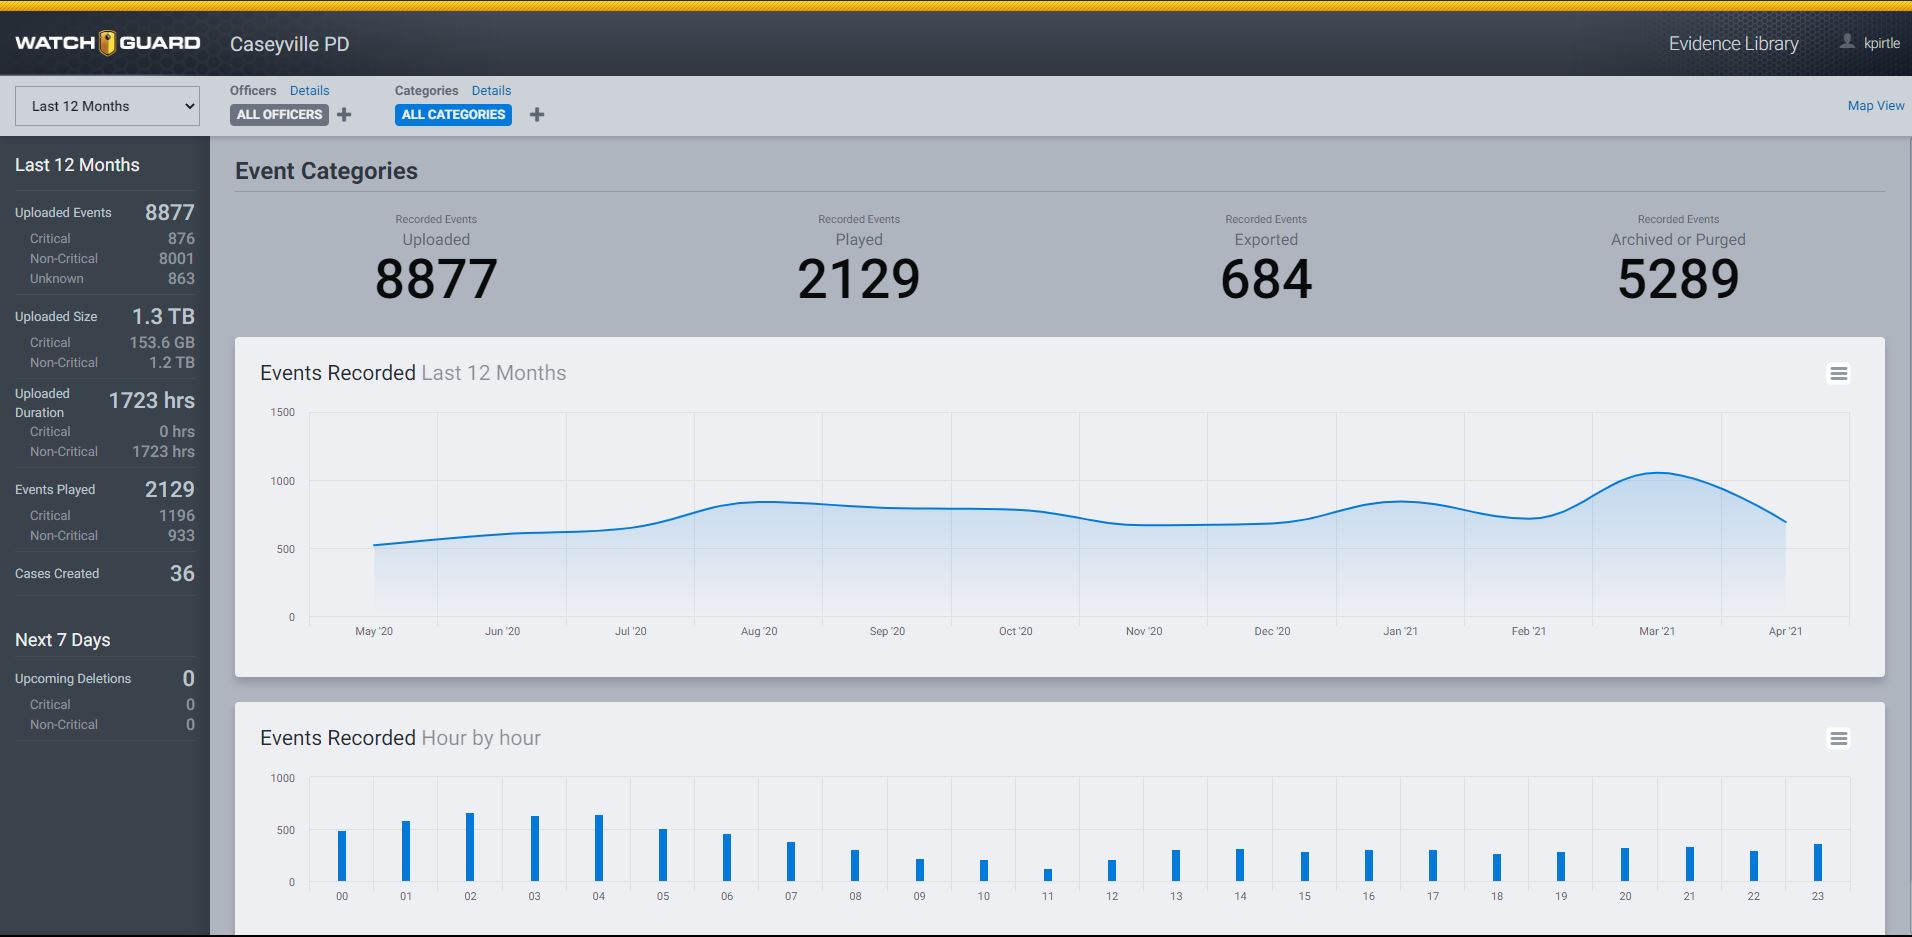The height and width of the screenshot is (937, 1912).
Task: Click Cases Created count in sidebar
Action: pos(182,574)
